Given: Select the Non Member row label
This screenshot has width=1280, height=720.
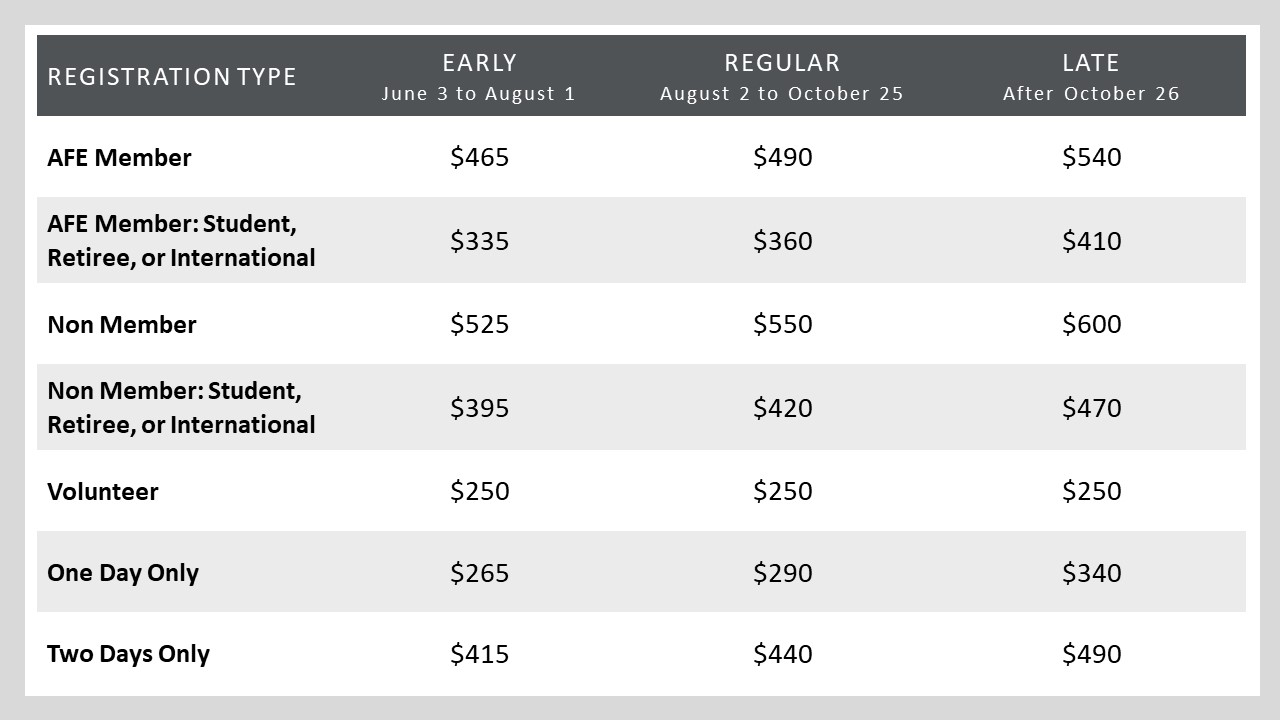Looking at the screenshot, I should 122,325.
